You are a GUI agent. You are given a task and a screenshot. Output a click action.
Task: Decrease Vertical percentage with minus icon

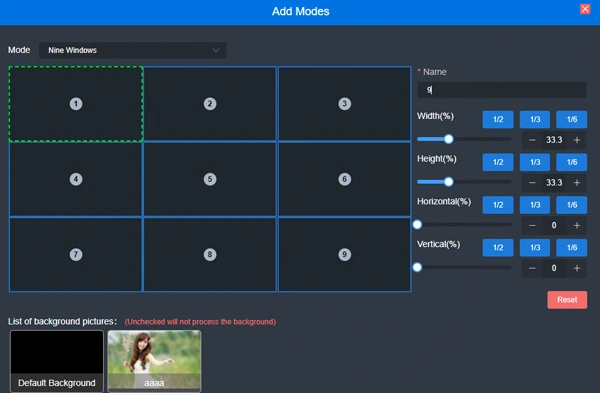(x=532, y=268)
